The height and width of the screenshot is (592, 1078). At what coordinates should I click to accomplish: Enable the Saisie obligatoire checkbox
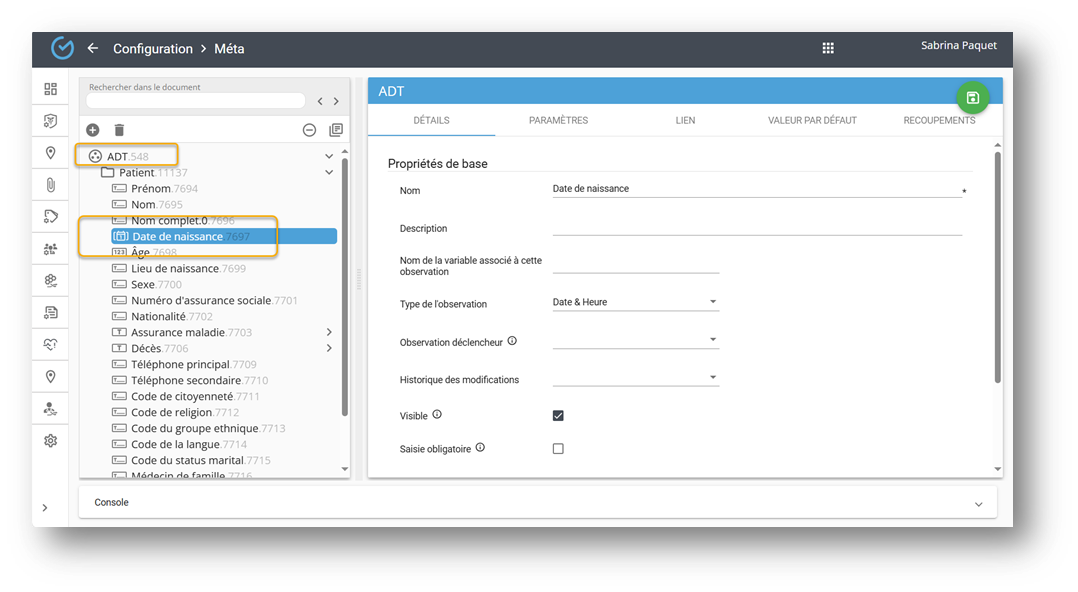pyautogui.click(x=558, y=449)
